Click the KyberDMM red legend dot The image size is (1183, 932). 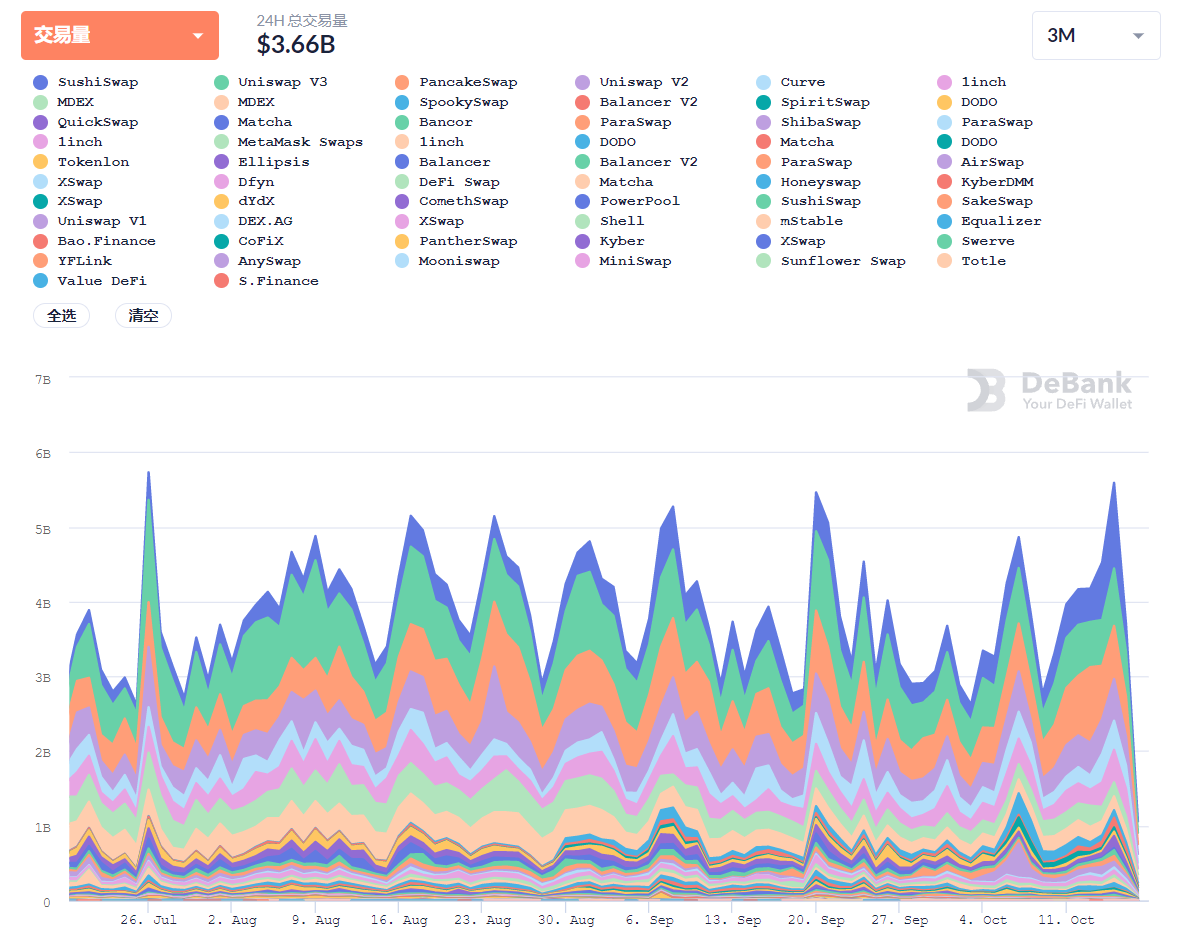tap(945, 182)
